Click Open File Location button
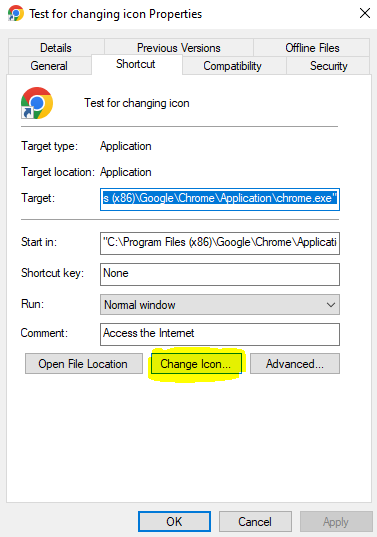The image size is (377, 537). [84, 364]
